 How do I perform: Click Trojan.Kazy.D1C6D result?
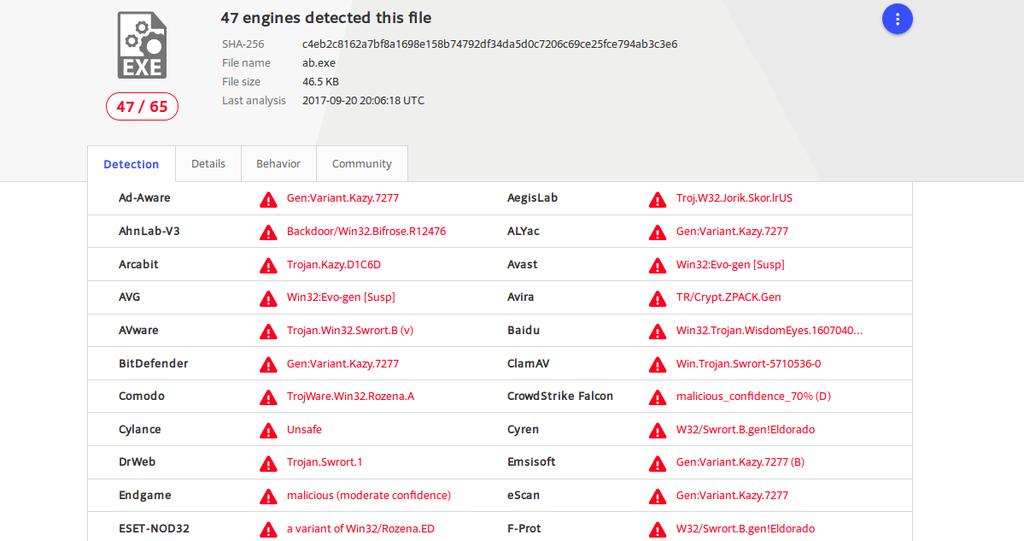tap(334, 265)
